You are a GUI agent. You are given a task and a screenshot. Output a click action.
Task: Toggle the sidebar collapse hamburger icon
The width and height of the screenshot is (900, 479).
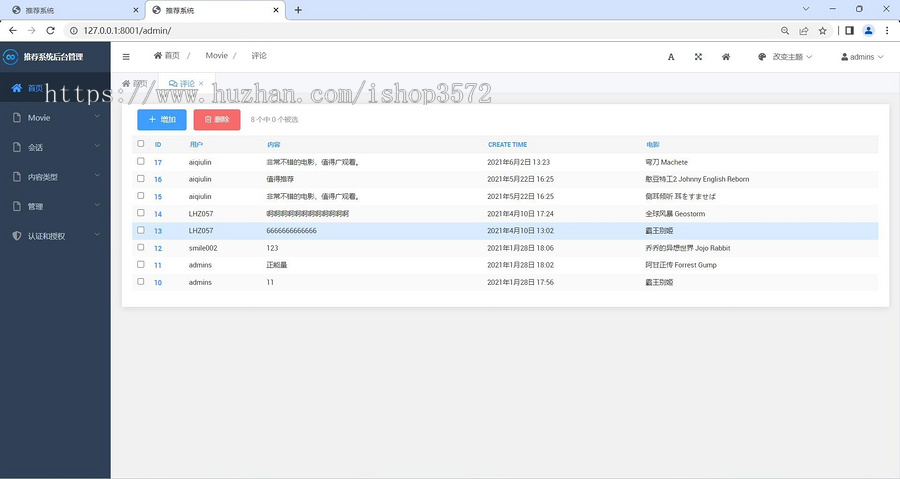tap(126, 57)
